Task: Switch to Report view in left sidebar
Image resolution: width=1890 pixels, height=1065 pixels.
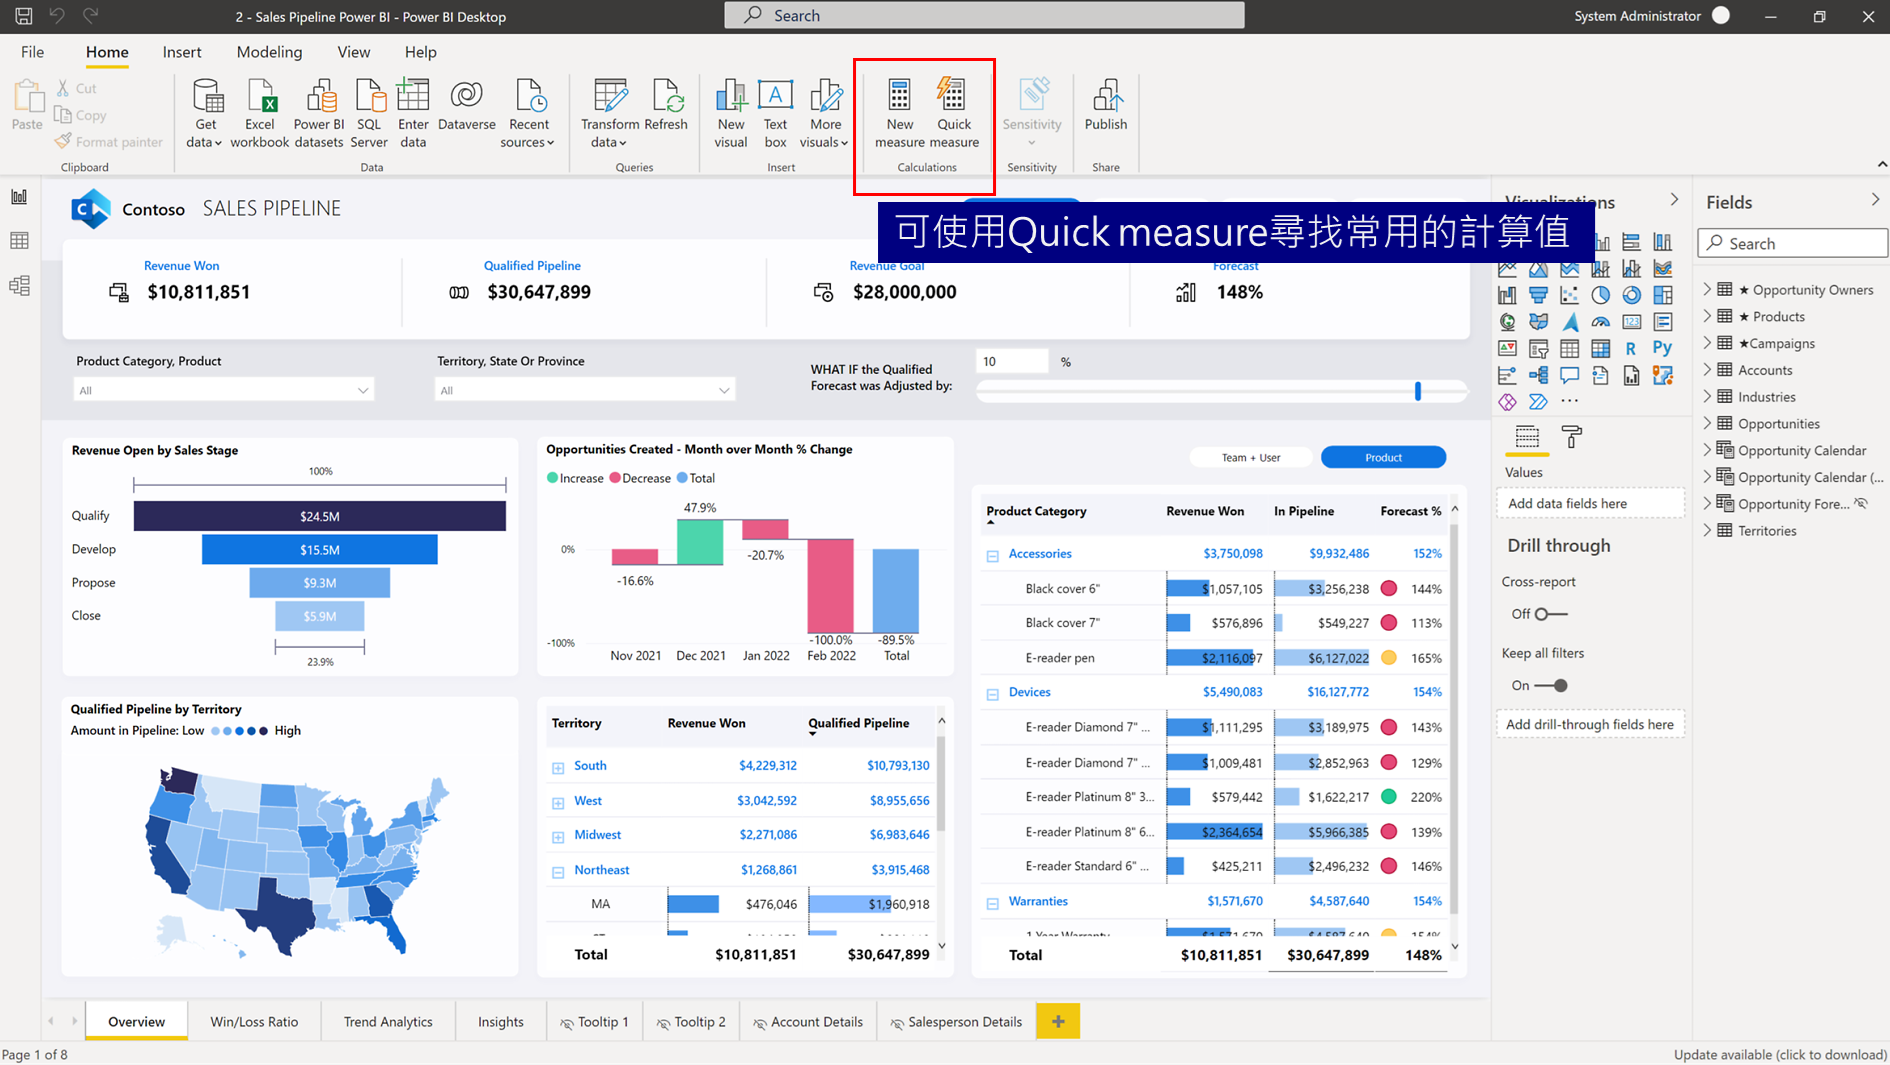Action: pyautogui.click(x=19, y=197)
